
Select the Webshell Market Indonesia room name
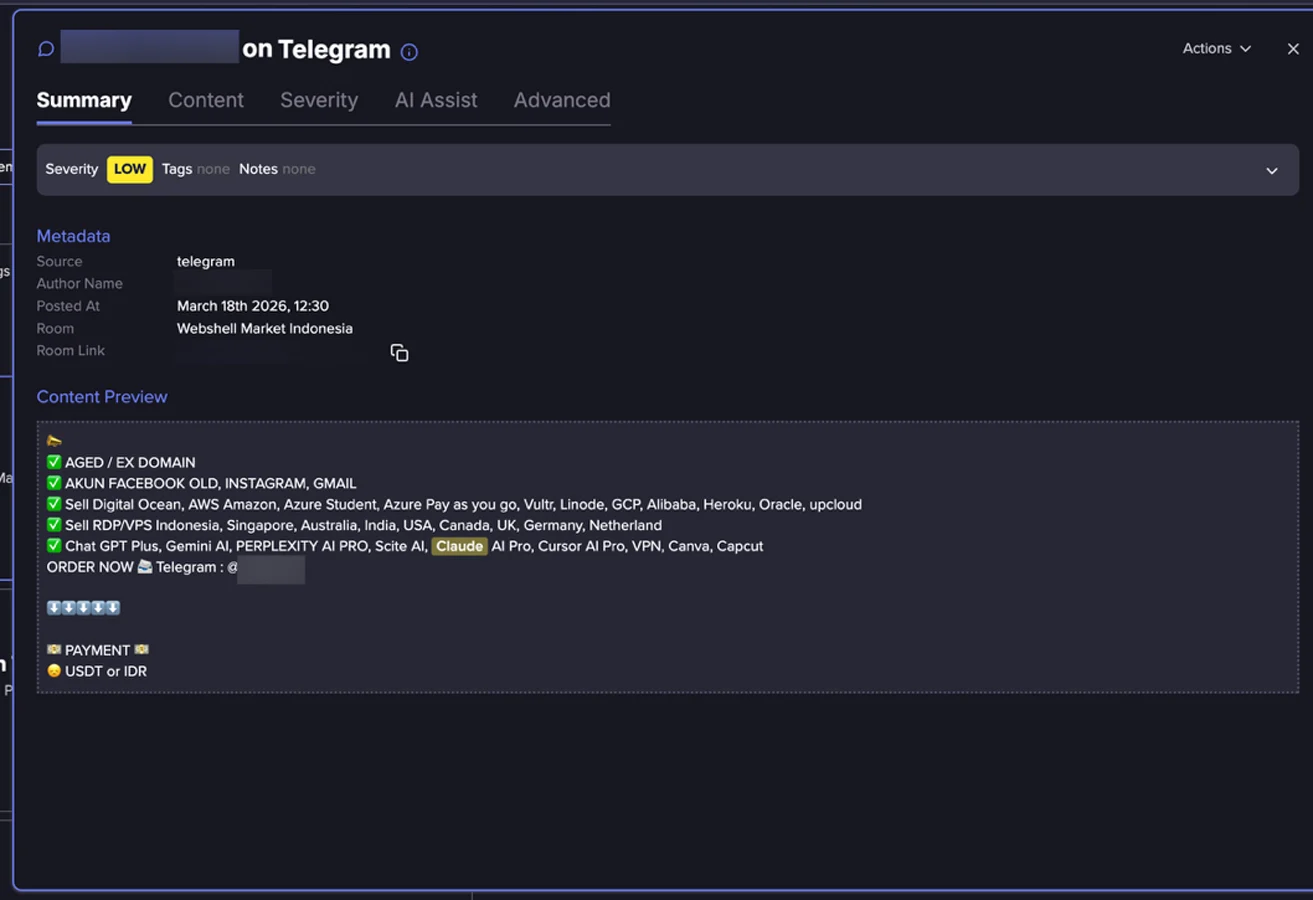click(265, 328)
